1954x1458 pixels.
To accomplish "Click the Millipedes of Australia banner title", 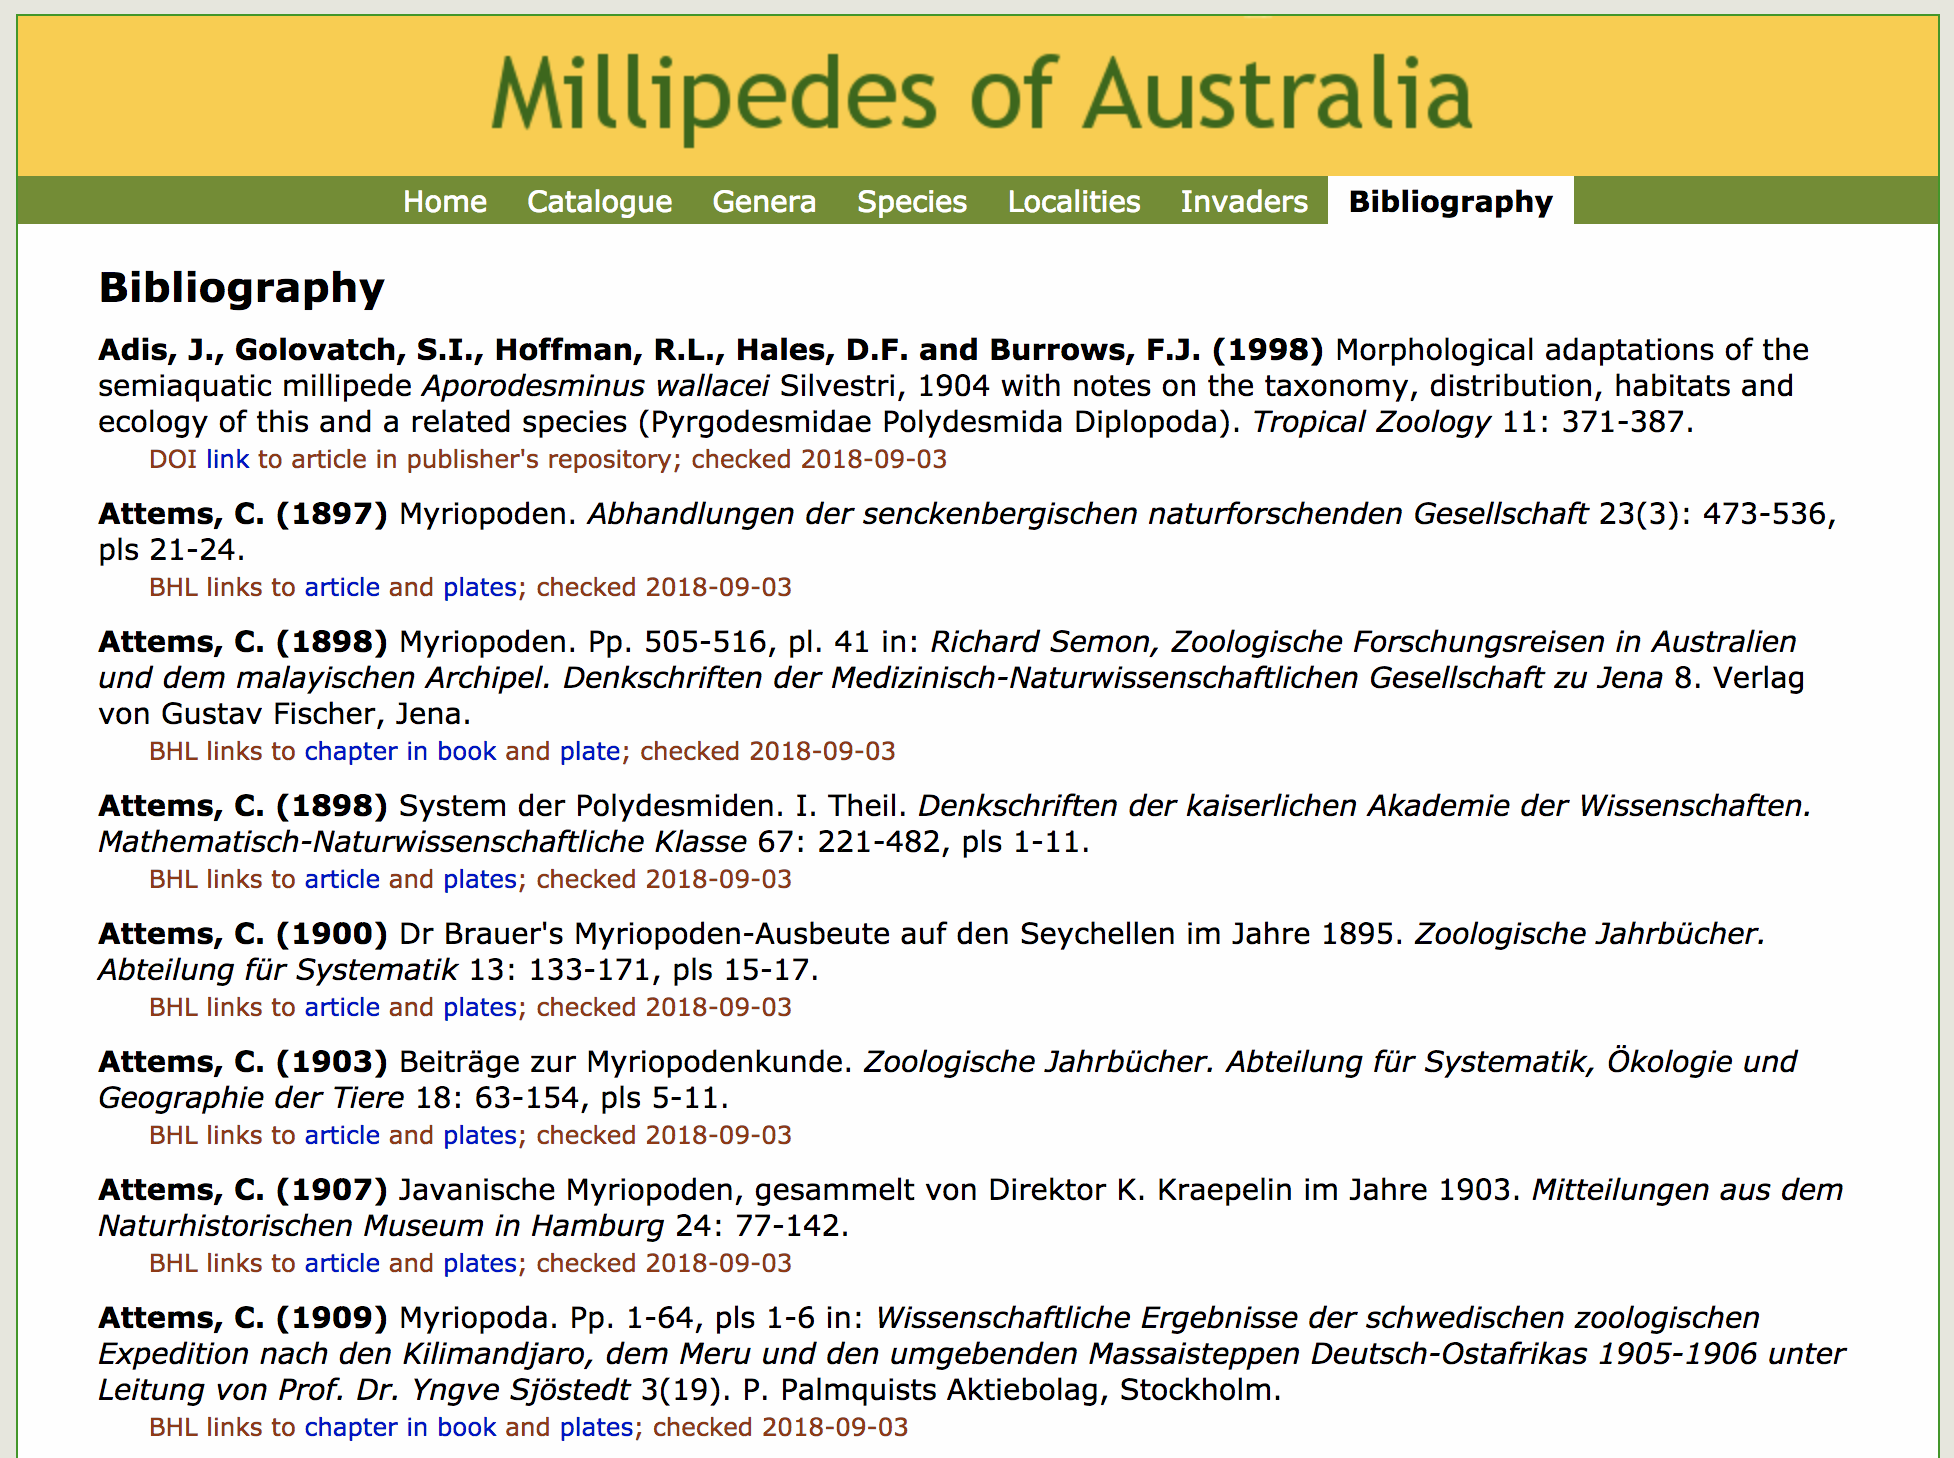I will click(x=980, y=96).
